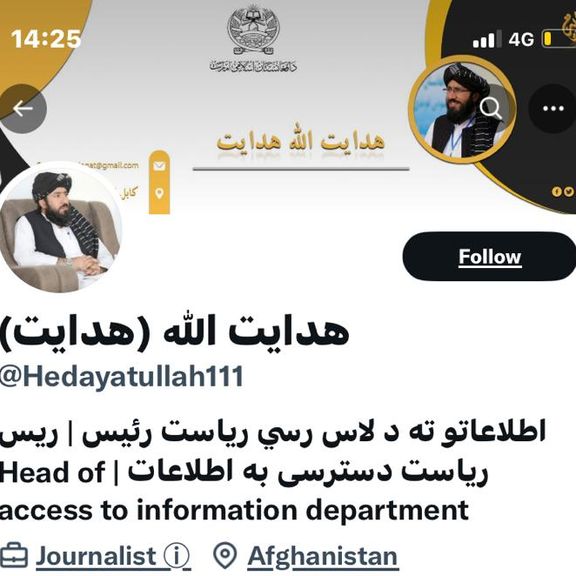Tap the Journalist info circle icon
This screenshot has height=576, width=576.
176,556
